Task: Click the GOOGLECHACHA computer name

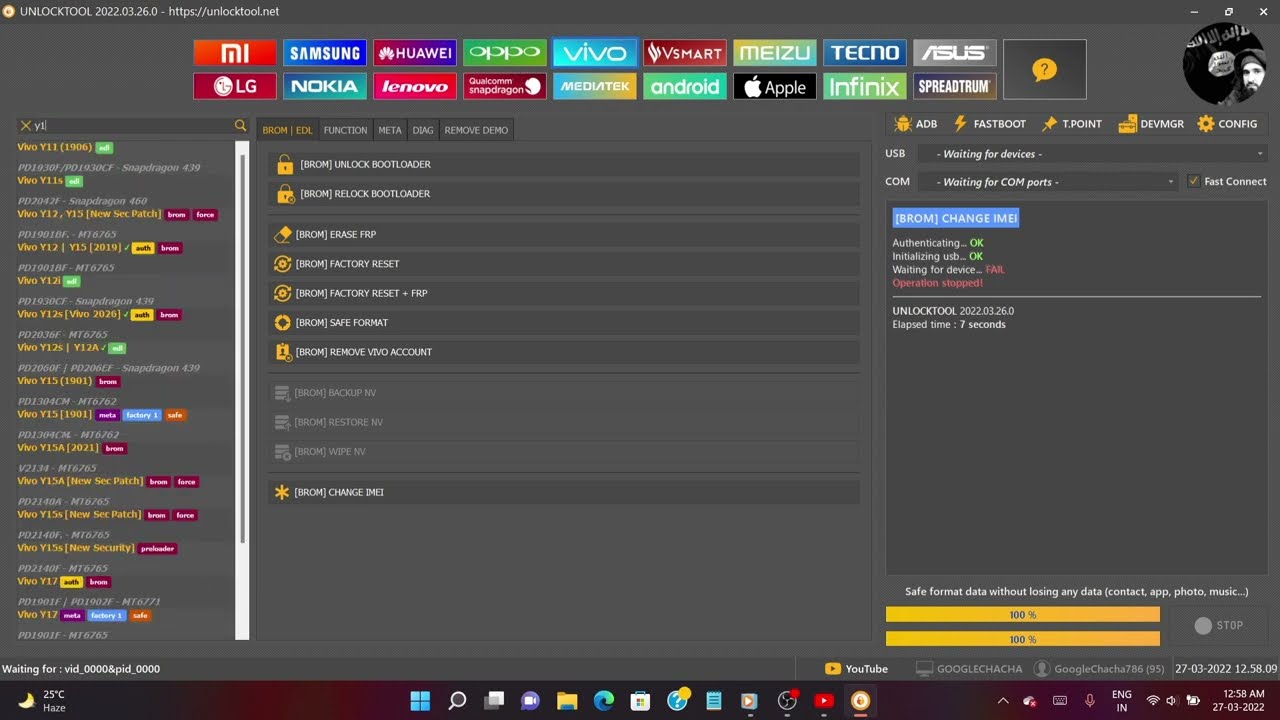Action: click(x=969, y=669)
